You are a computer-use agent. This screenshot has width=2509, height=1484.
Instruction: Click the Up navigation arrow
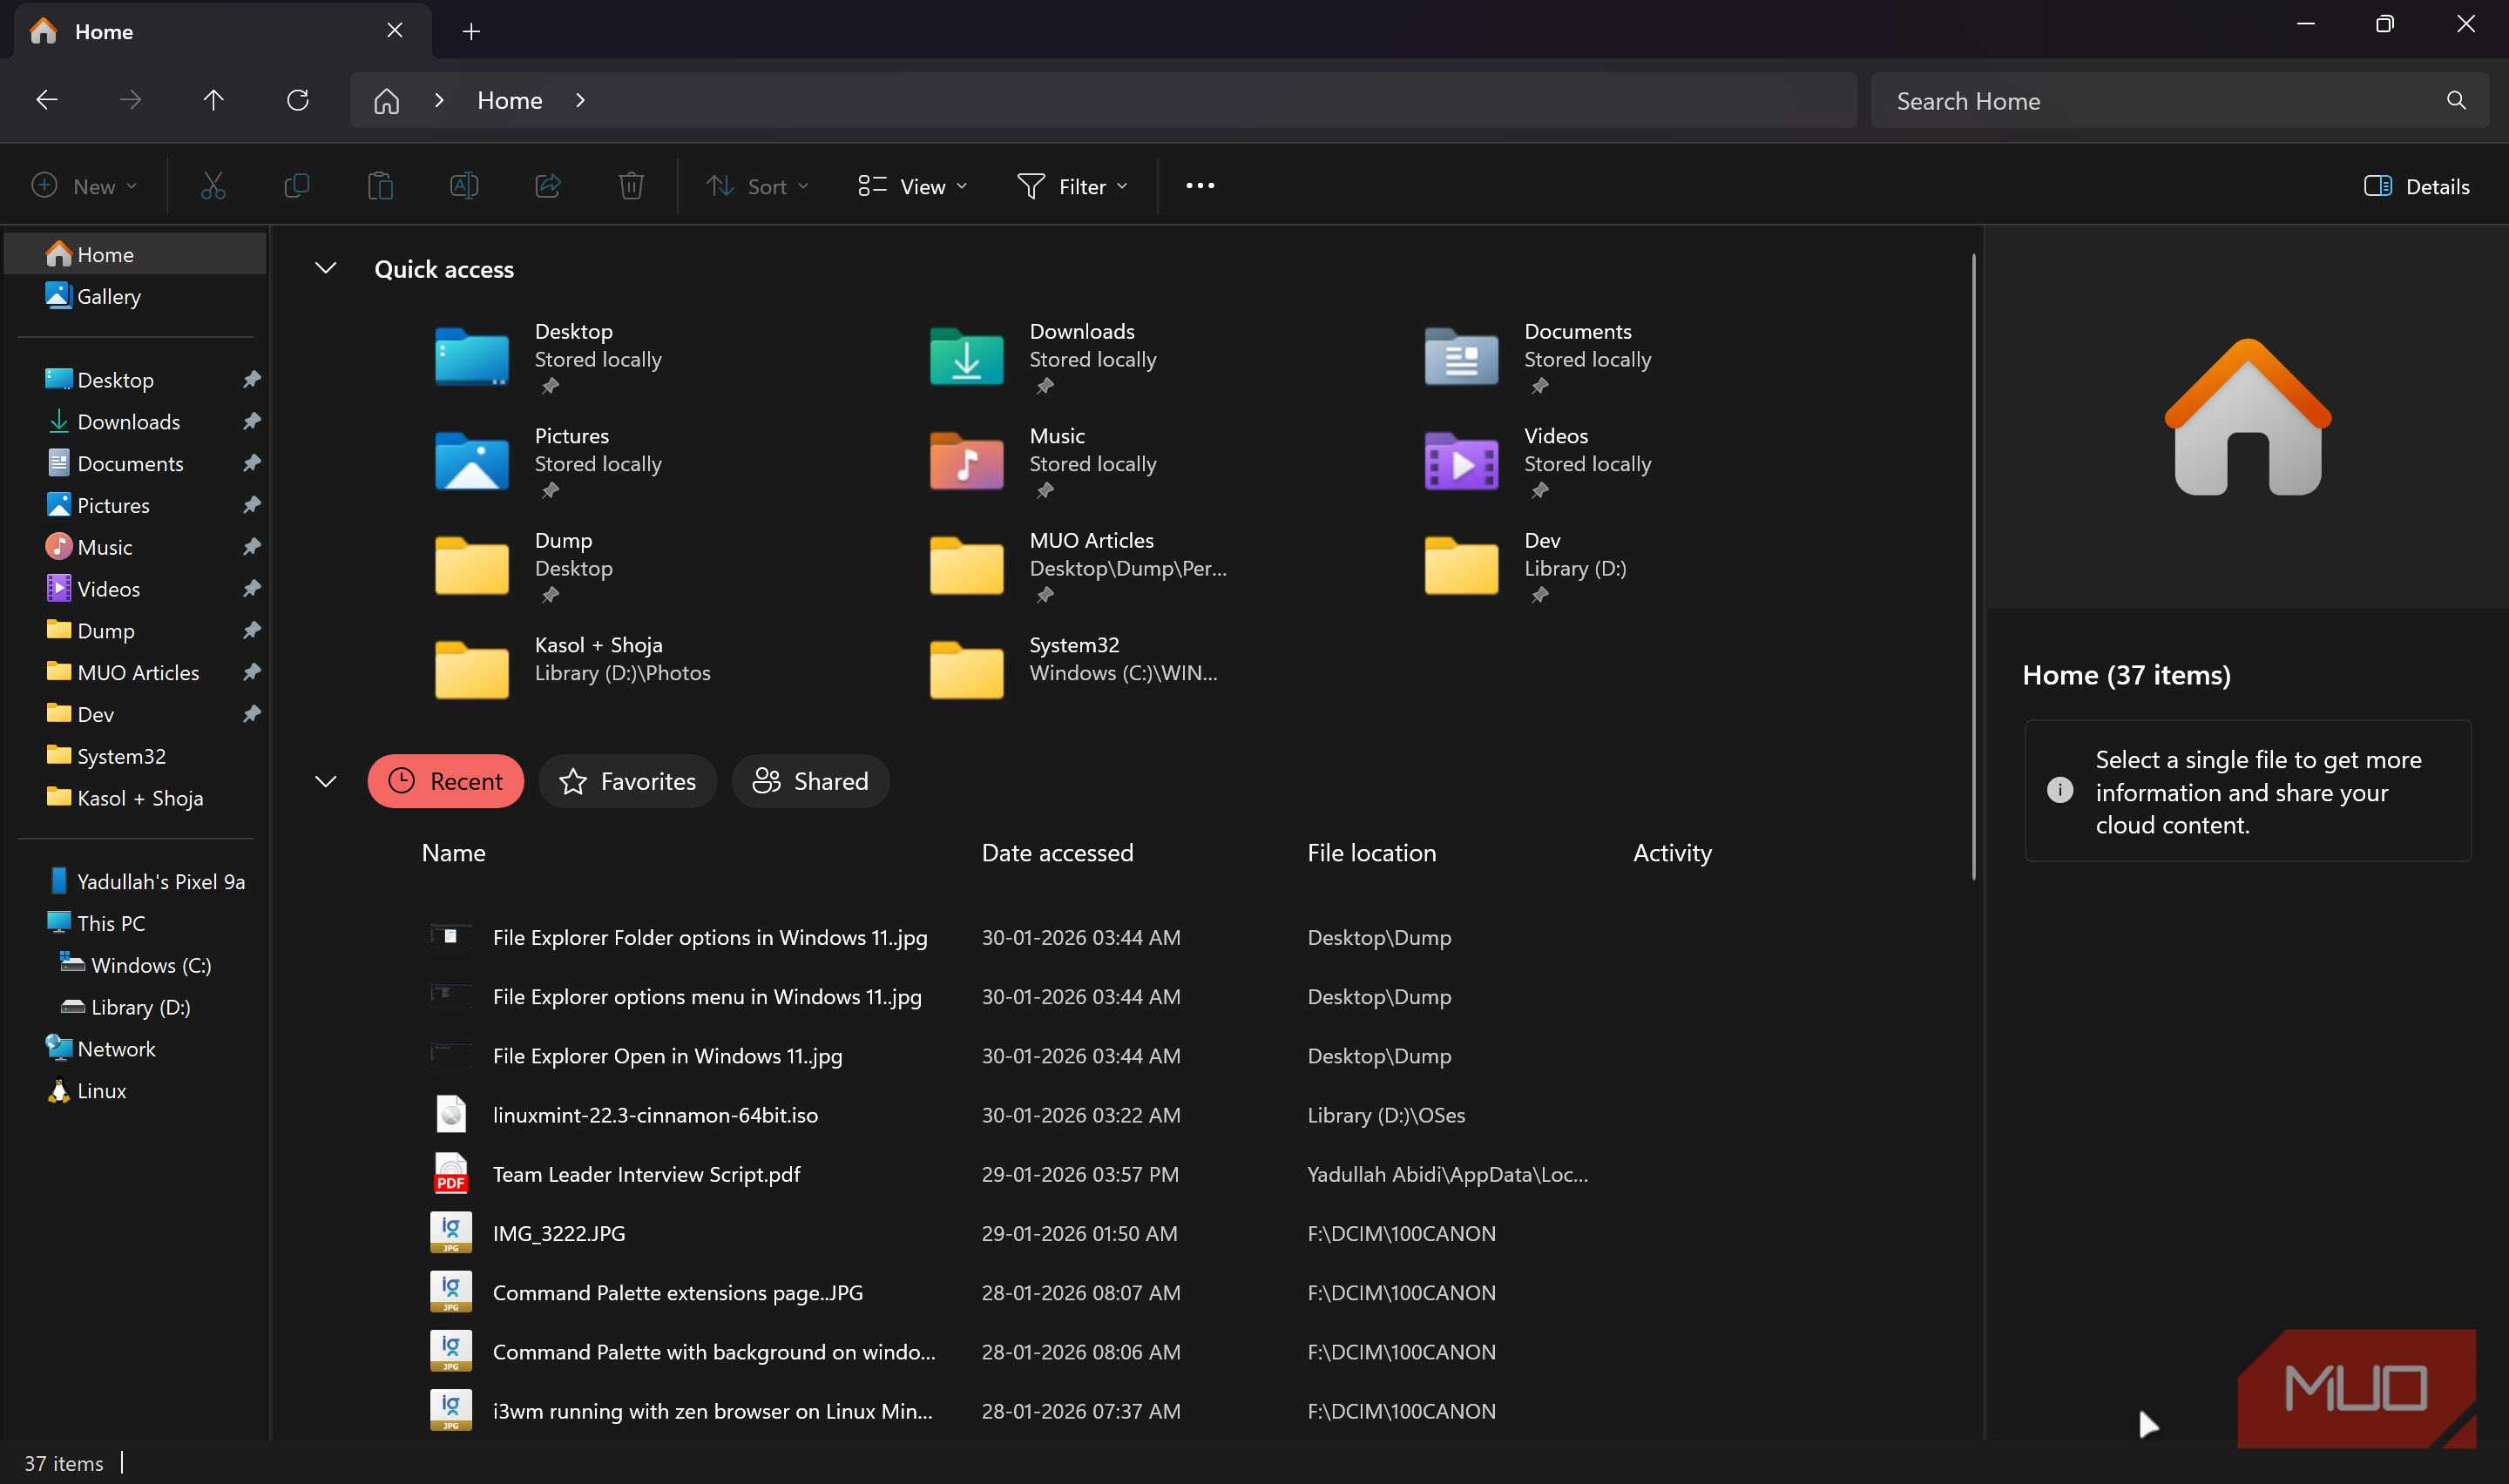pos(213,100)
